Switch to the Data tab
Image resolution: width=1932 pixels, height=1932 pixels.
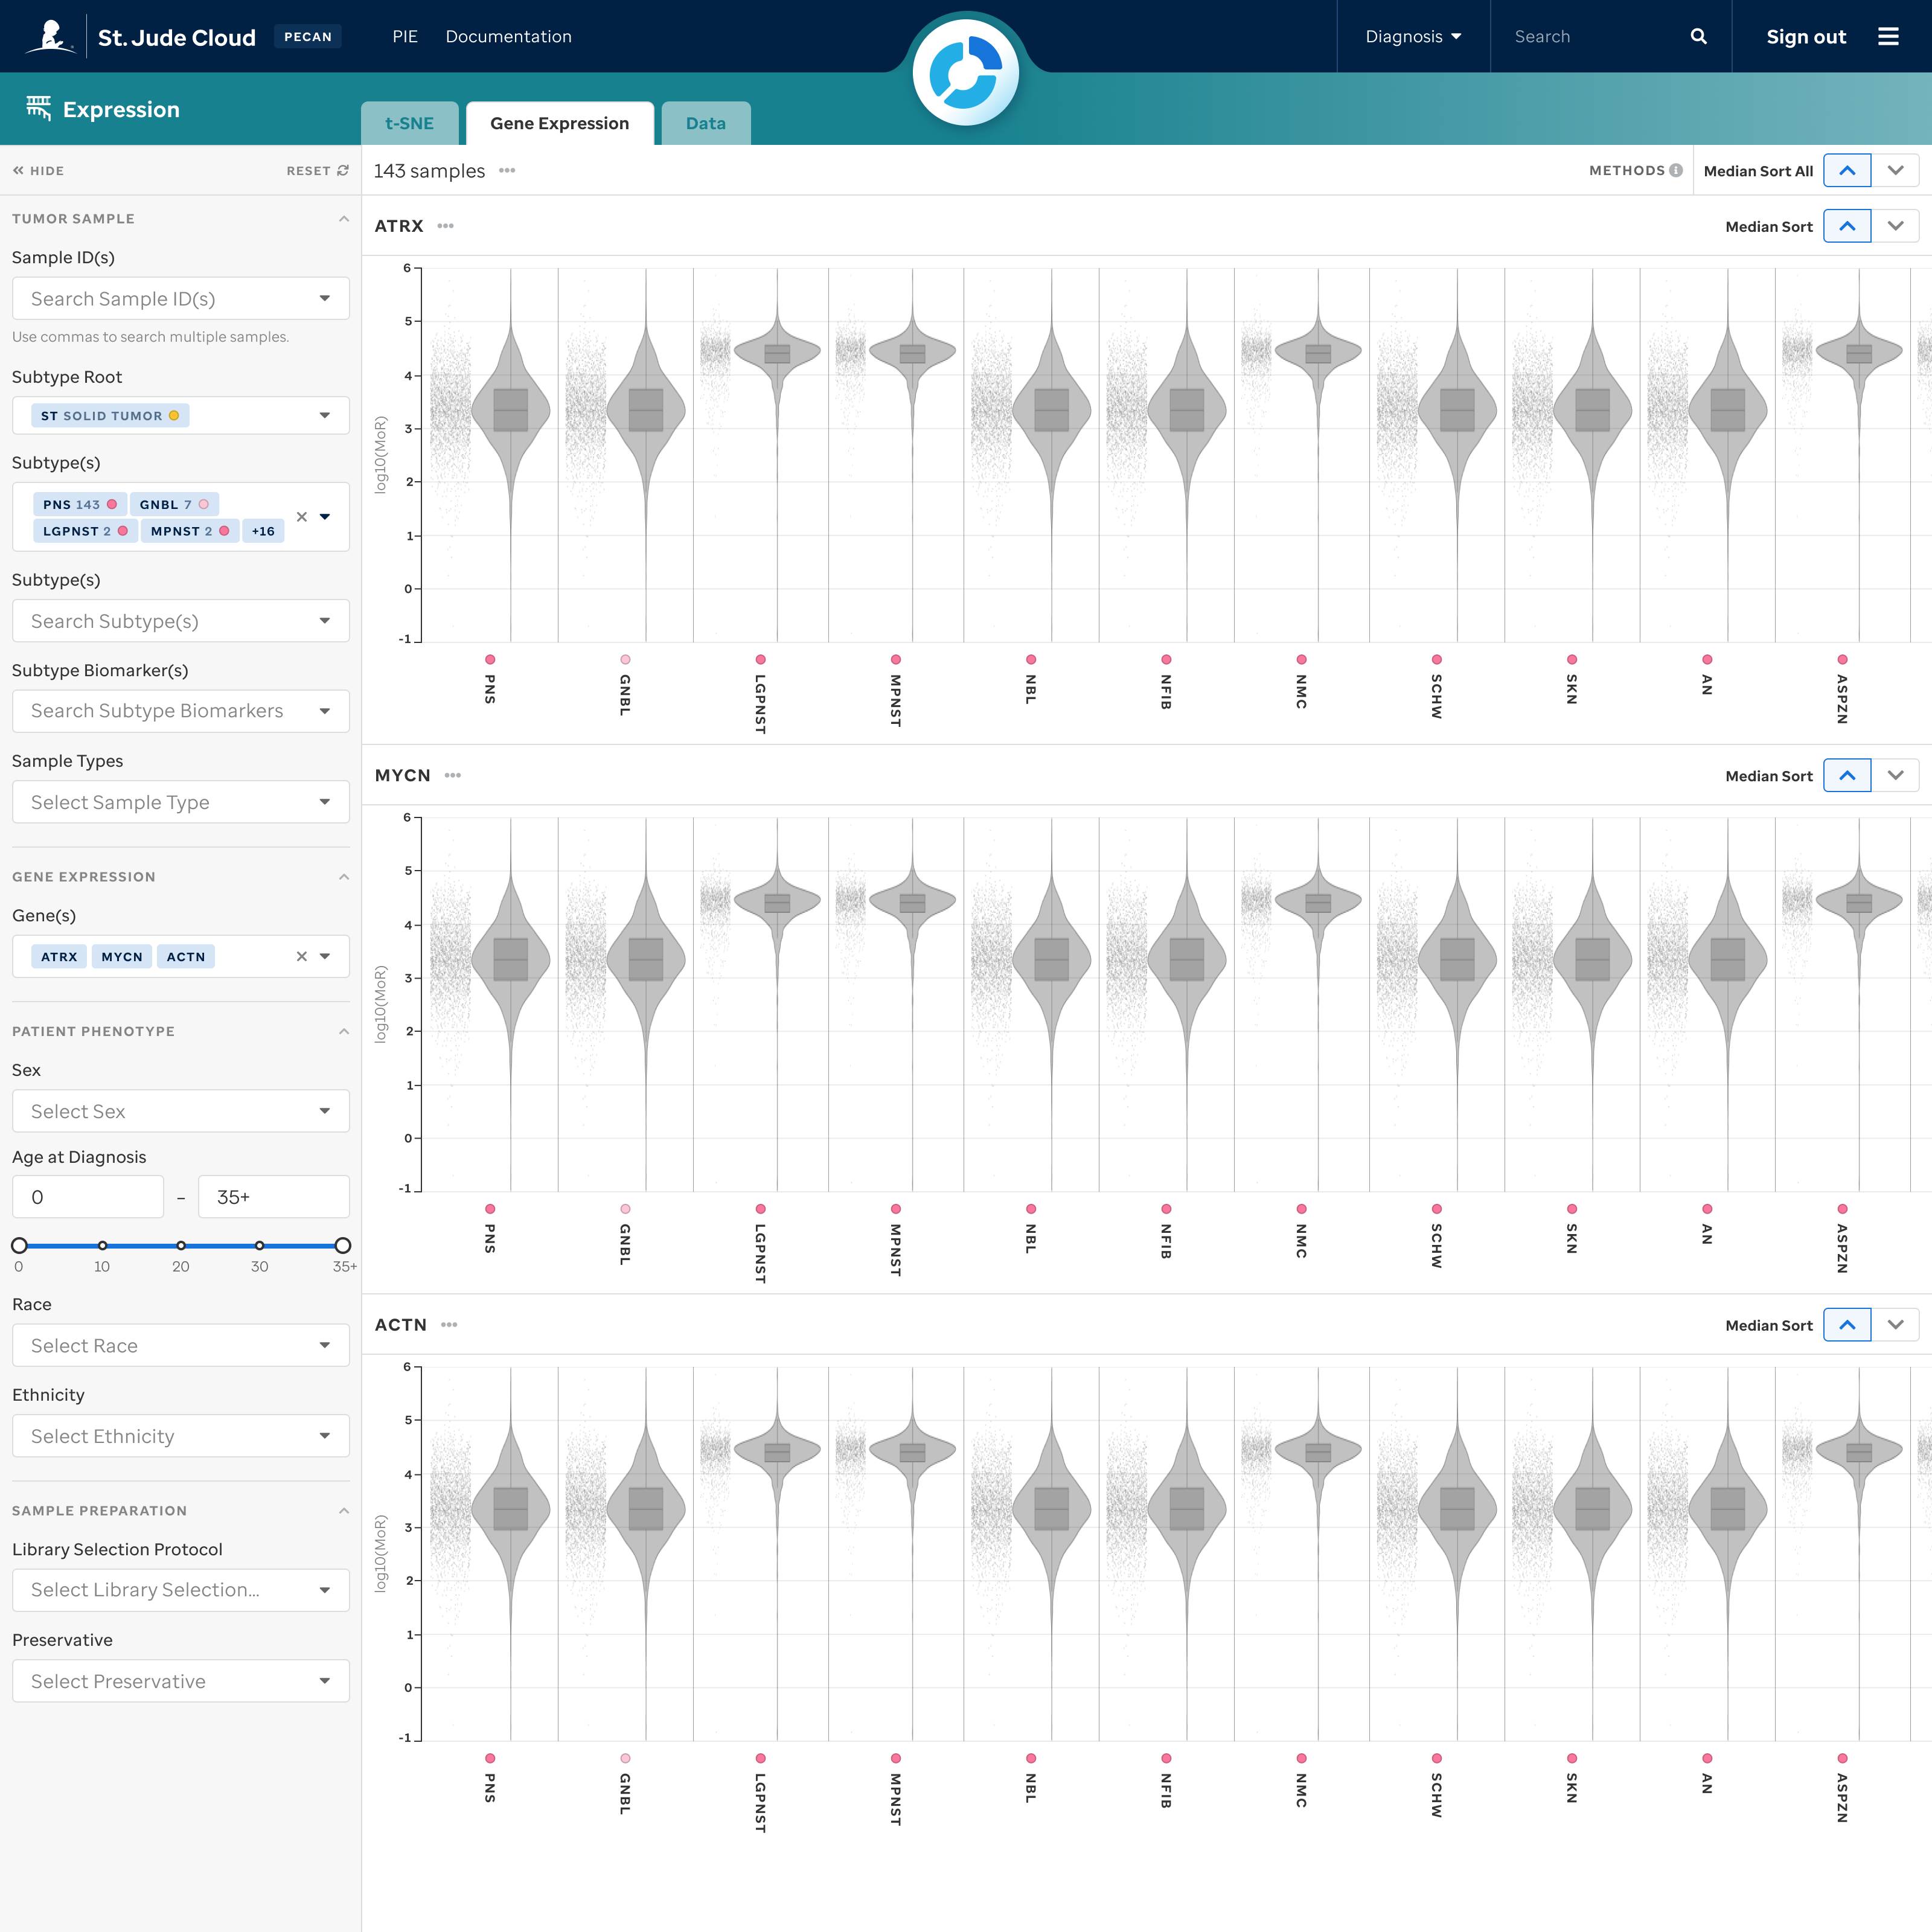[x=705, y=124]
